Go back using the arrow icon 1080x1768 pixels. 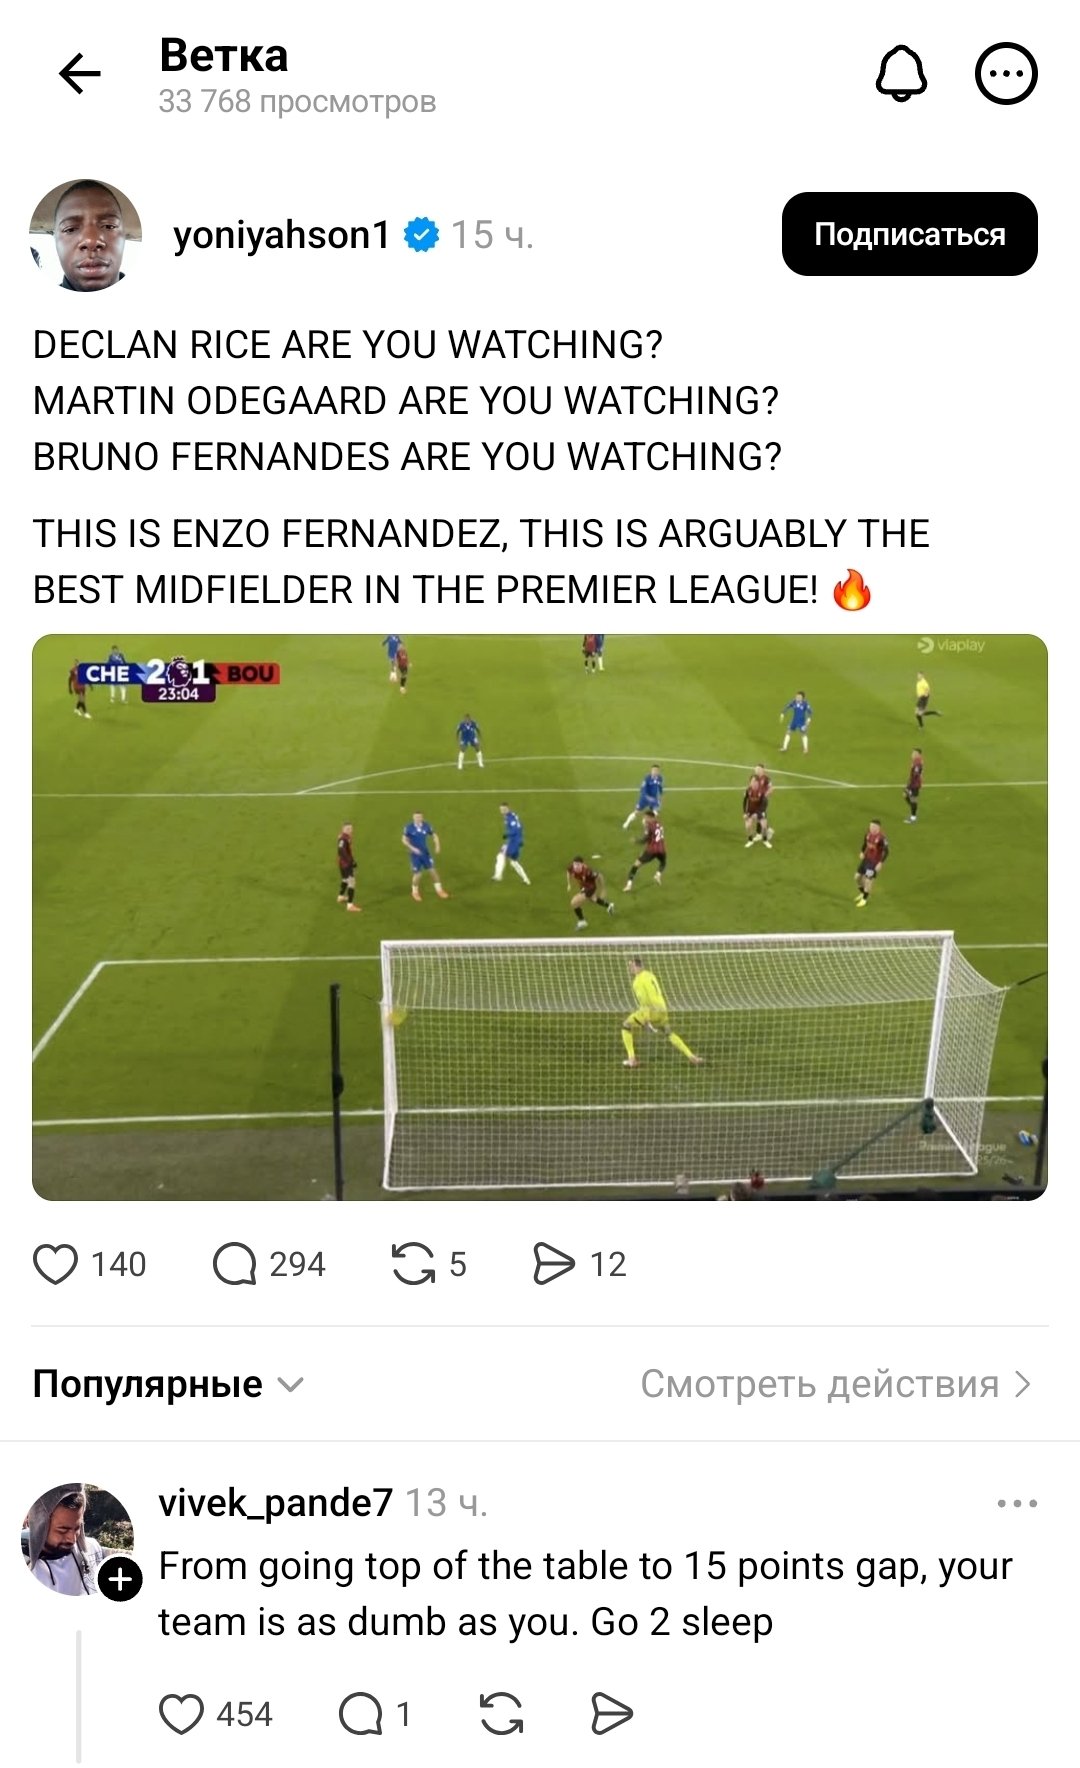(x=80, y=74)
